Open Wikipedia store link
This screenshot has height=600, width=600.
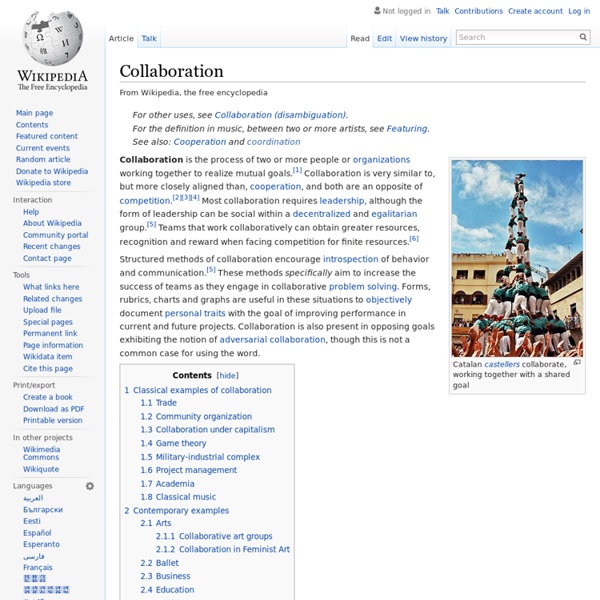tap(43, 183)
